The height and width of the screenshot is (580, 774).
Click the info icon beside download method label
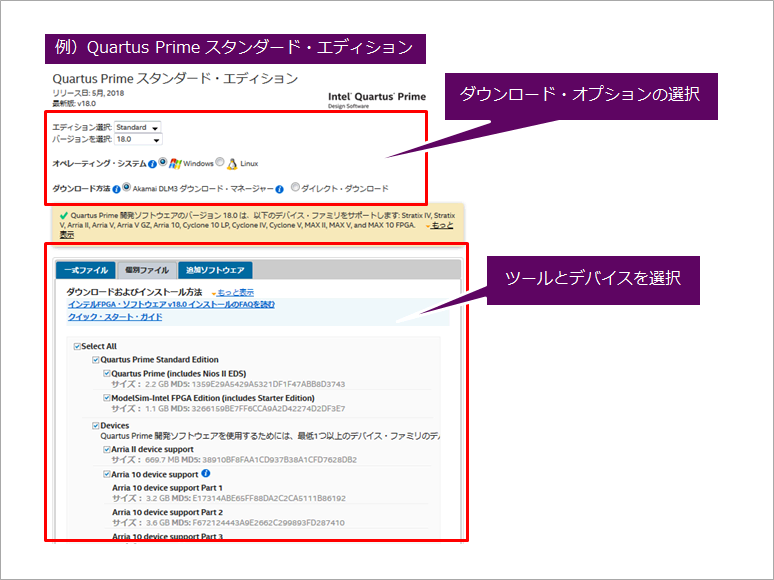pyautogui.click(x=116, y=189)
